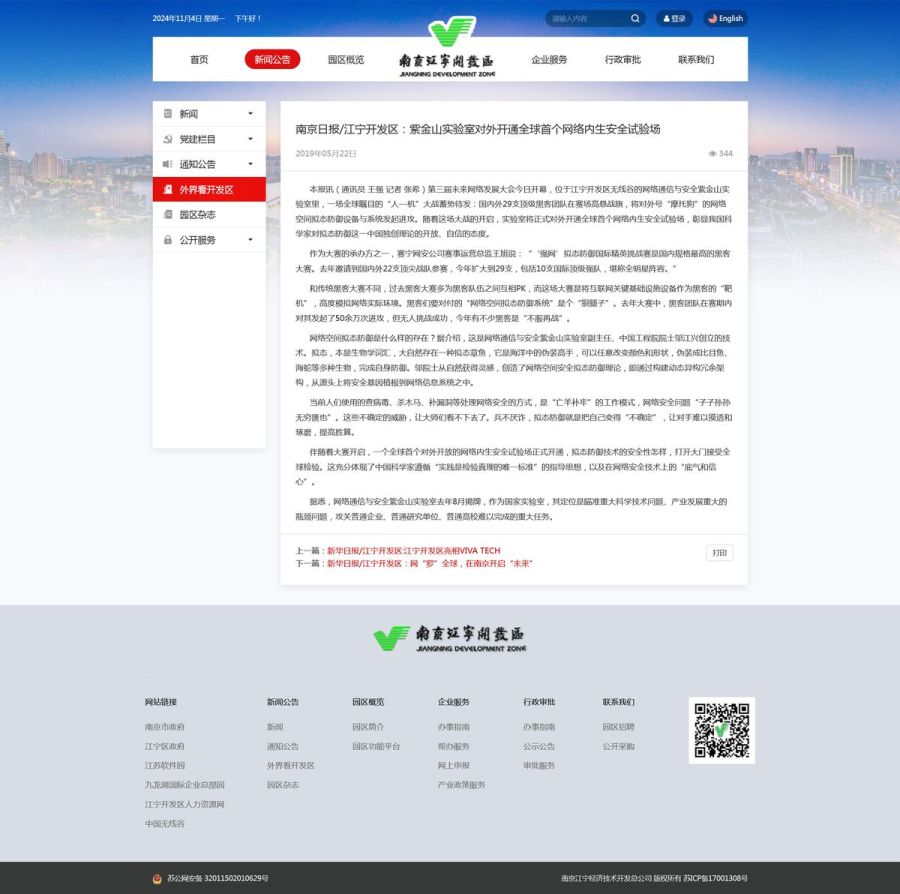
Task: Click the search magnifier icon
Action: (635, 19)
